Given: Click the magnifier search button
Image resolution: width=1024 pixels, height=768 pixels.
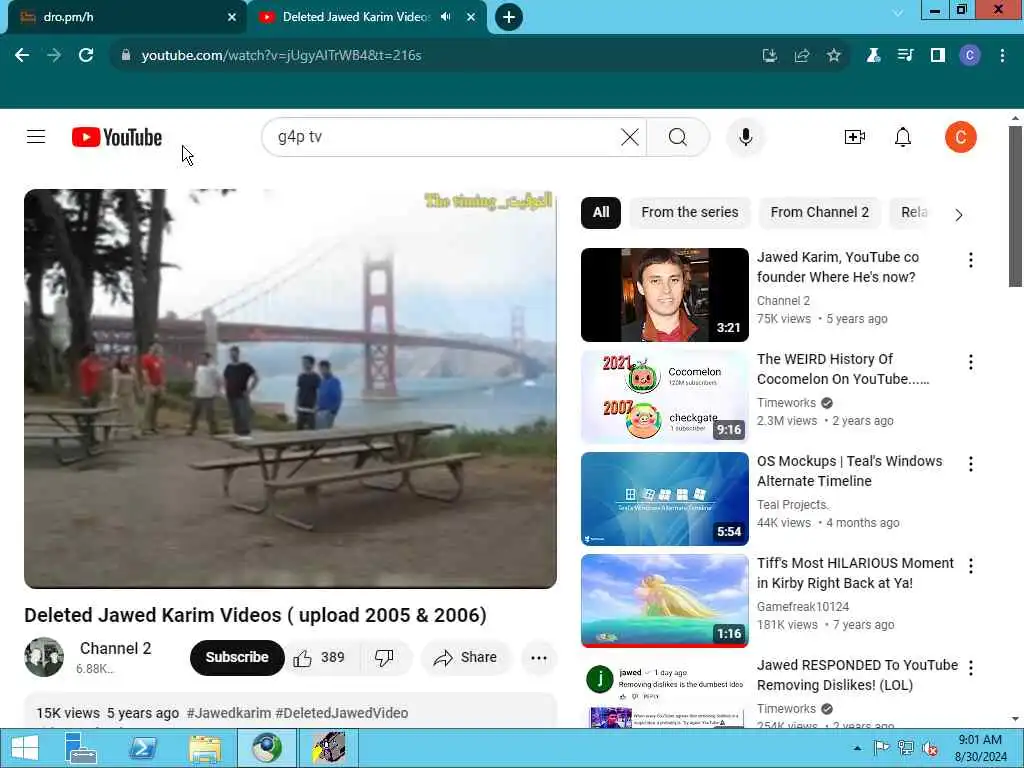Looking at the screenshot, I should (678, 137).
